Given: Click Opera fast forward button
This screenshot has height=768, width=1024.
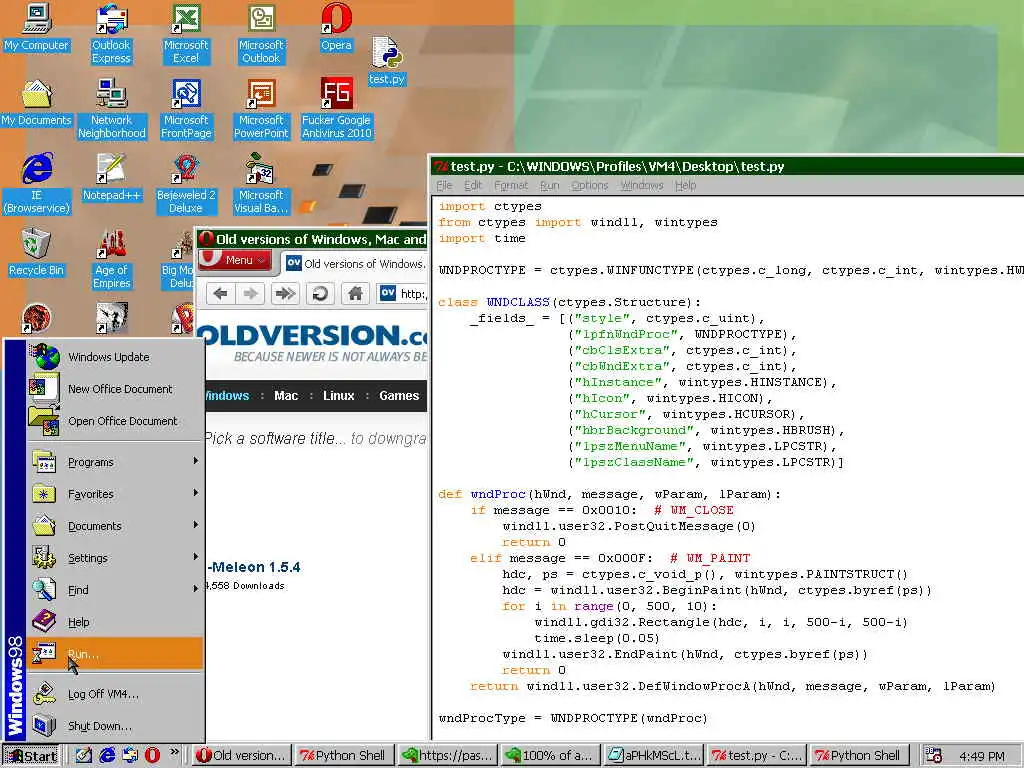Looking at the screenshot, I should pos(285,293).
